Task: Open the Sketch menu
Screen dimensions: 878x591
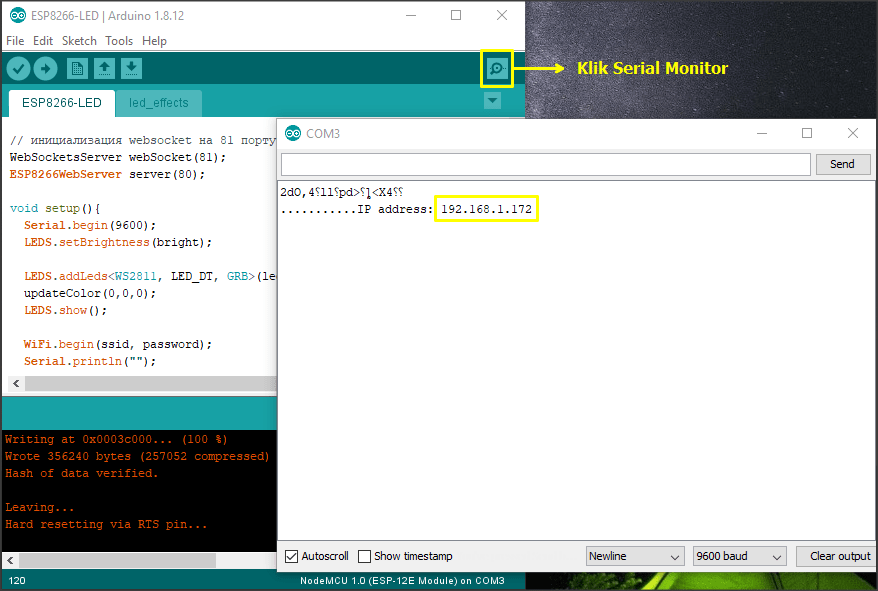Action: coord(79,41)
